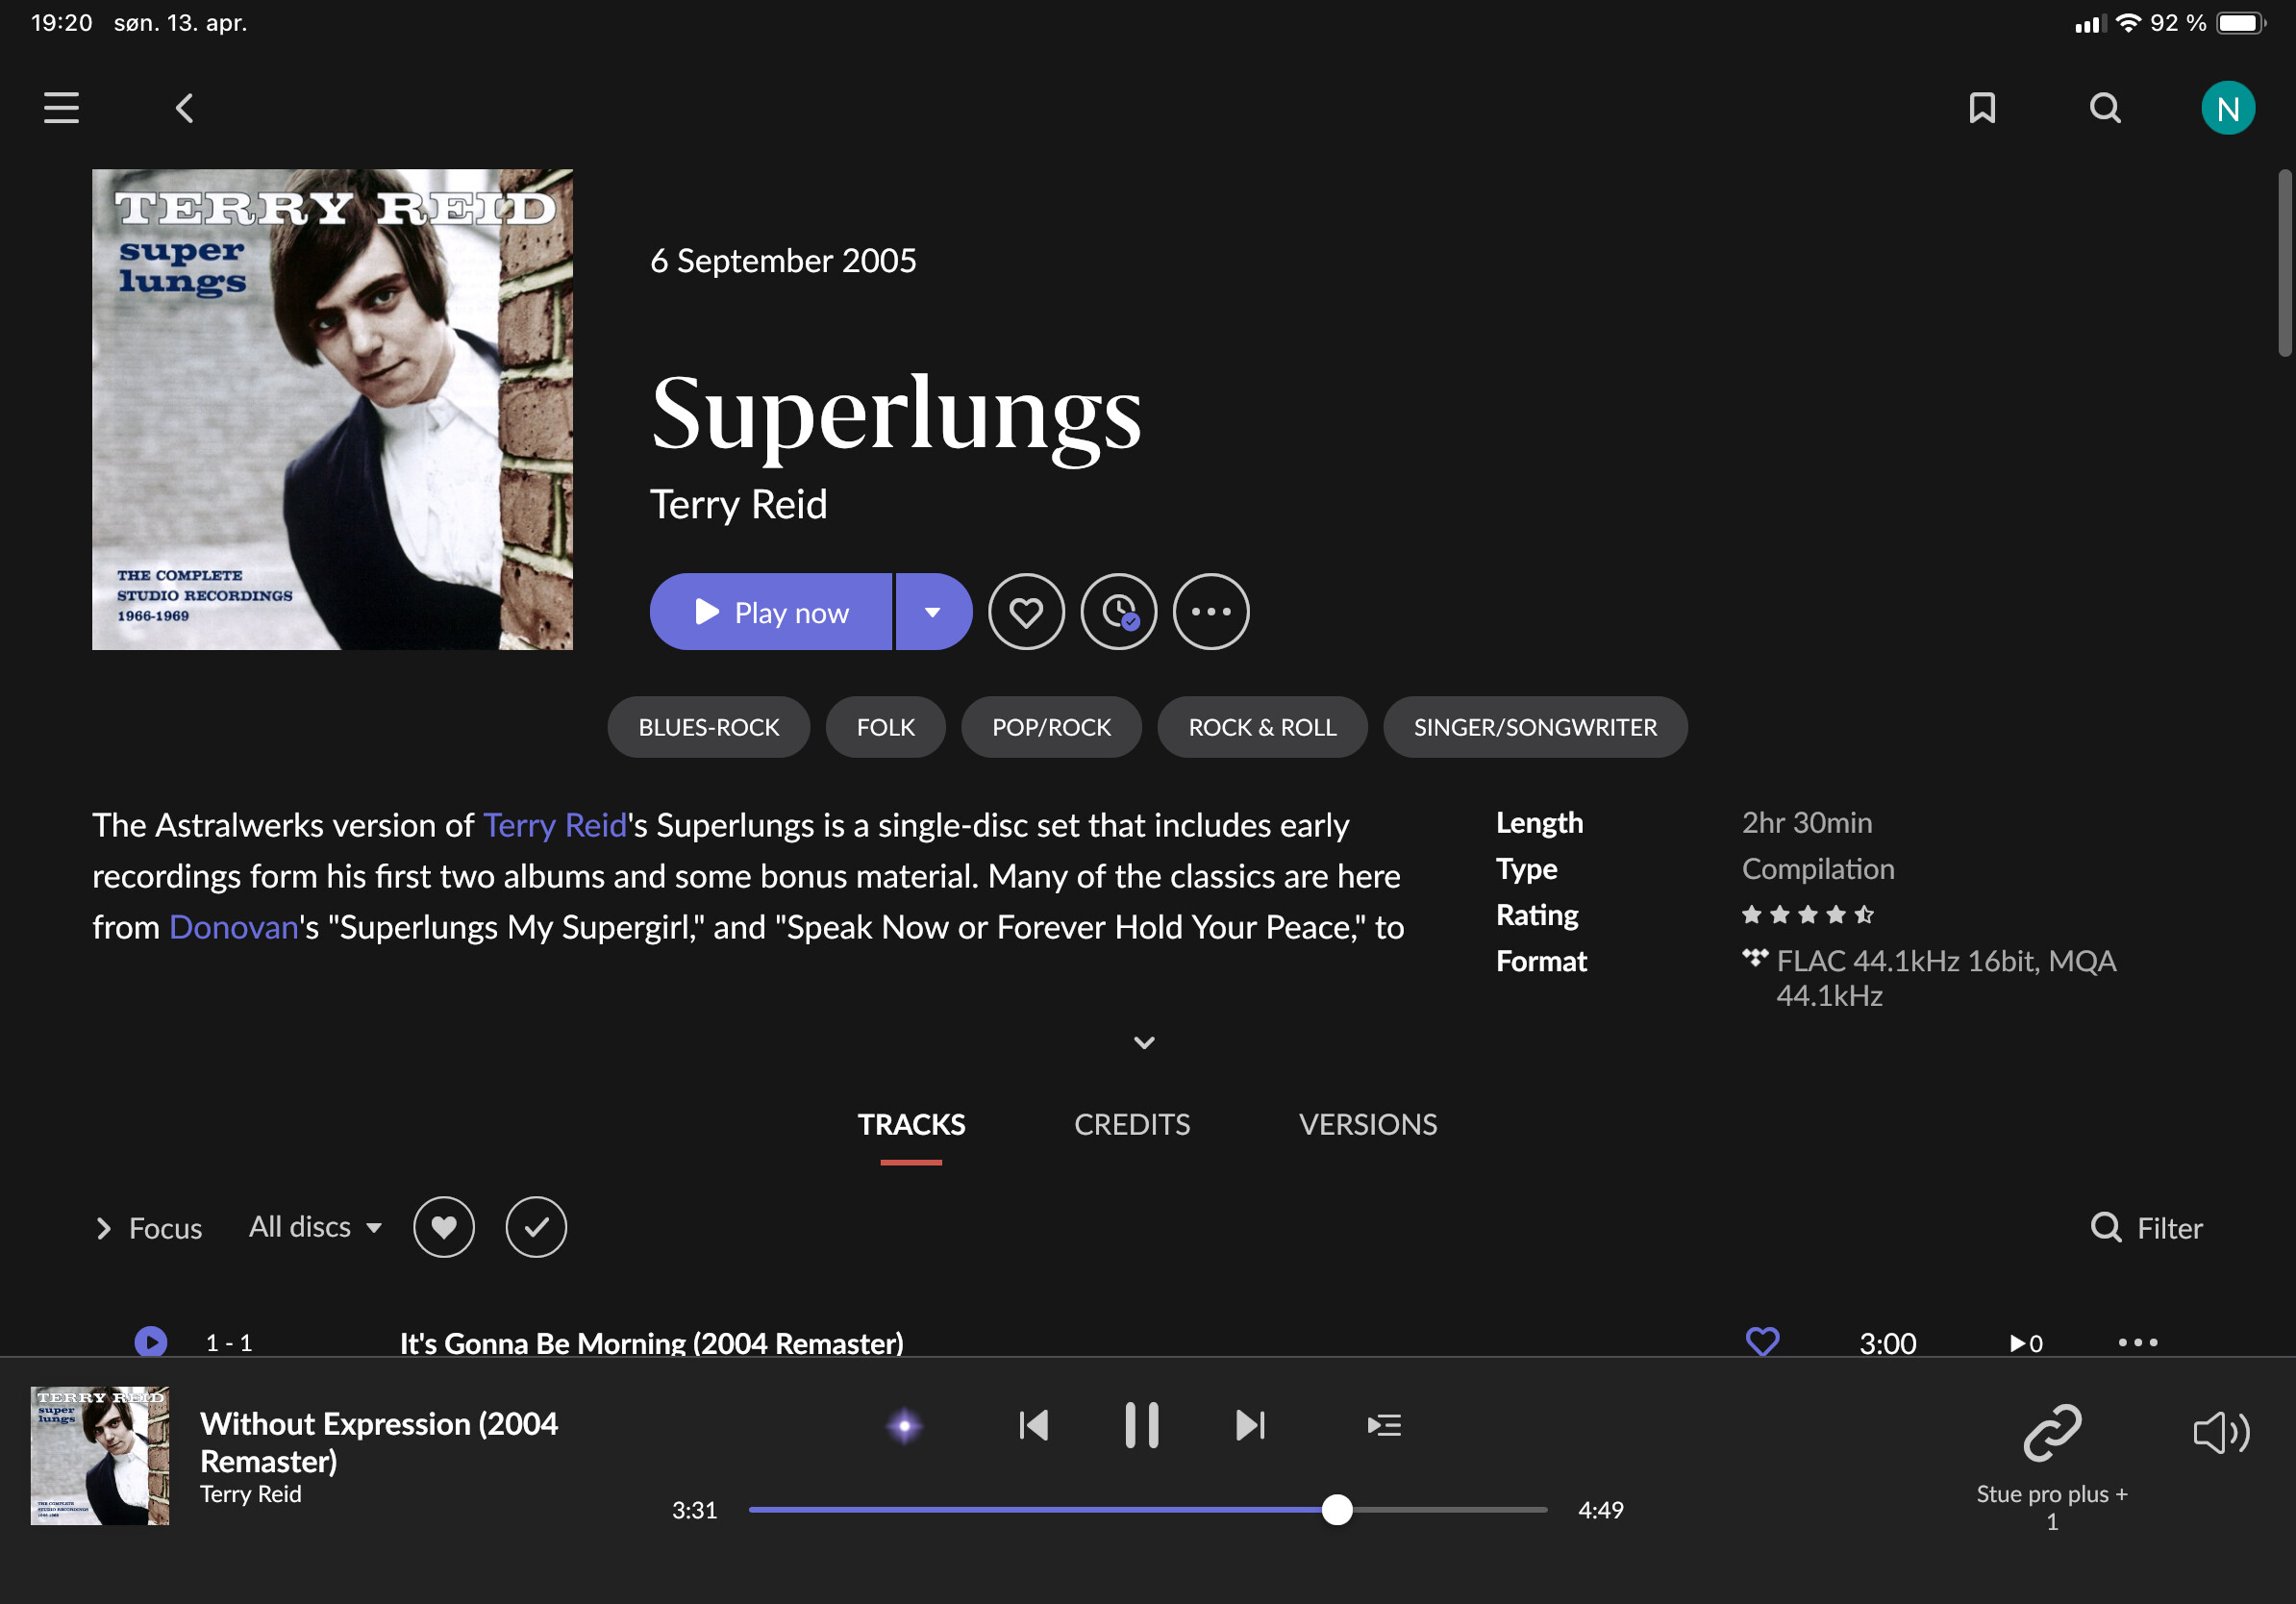Screen dimensions: 2296x1604
Task: Switch to the TRACKS tab
Action: [x=911, y=1124]
